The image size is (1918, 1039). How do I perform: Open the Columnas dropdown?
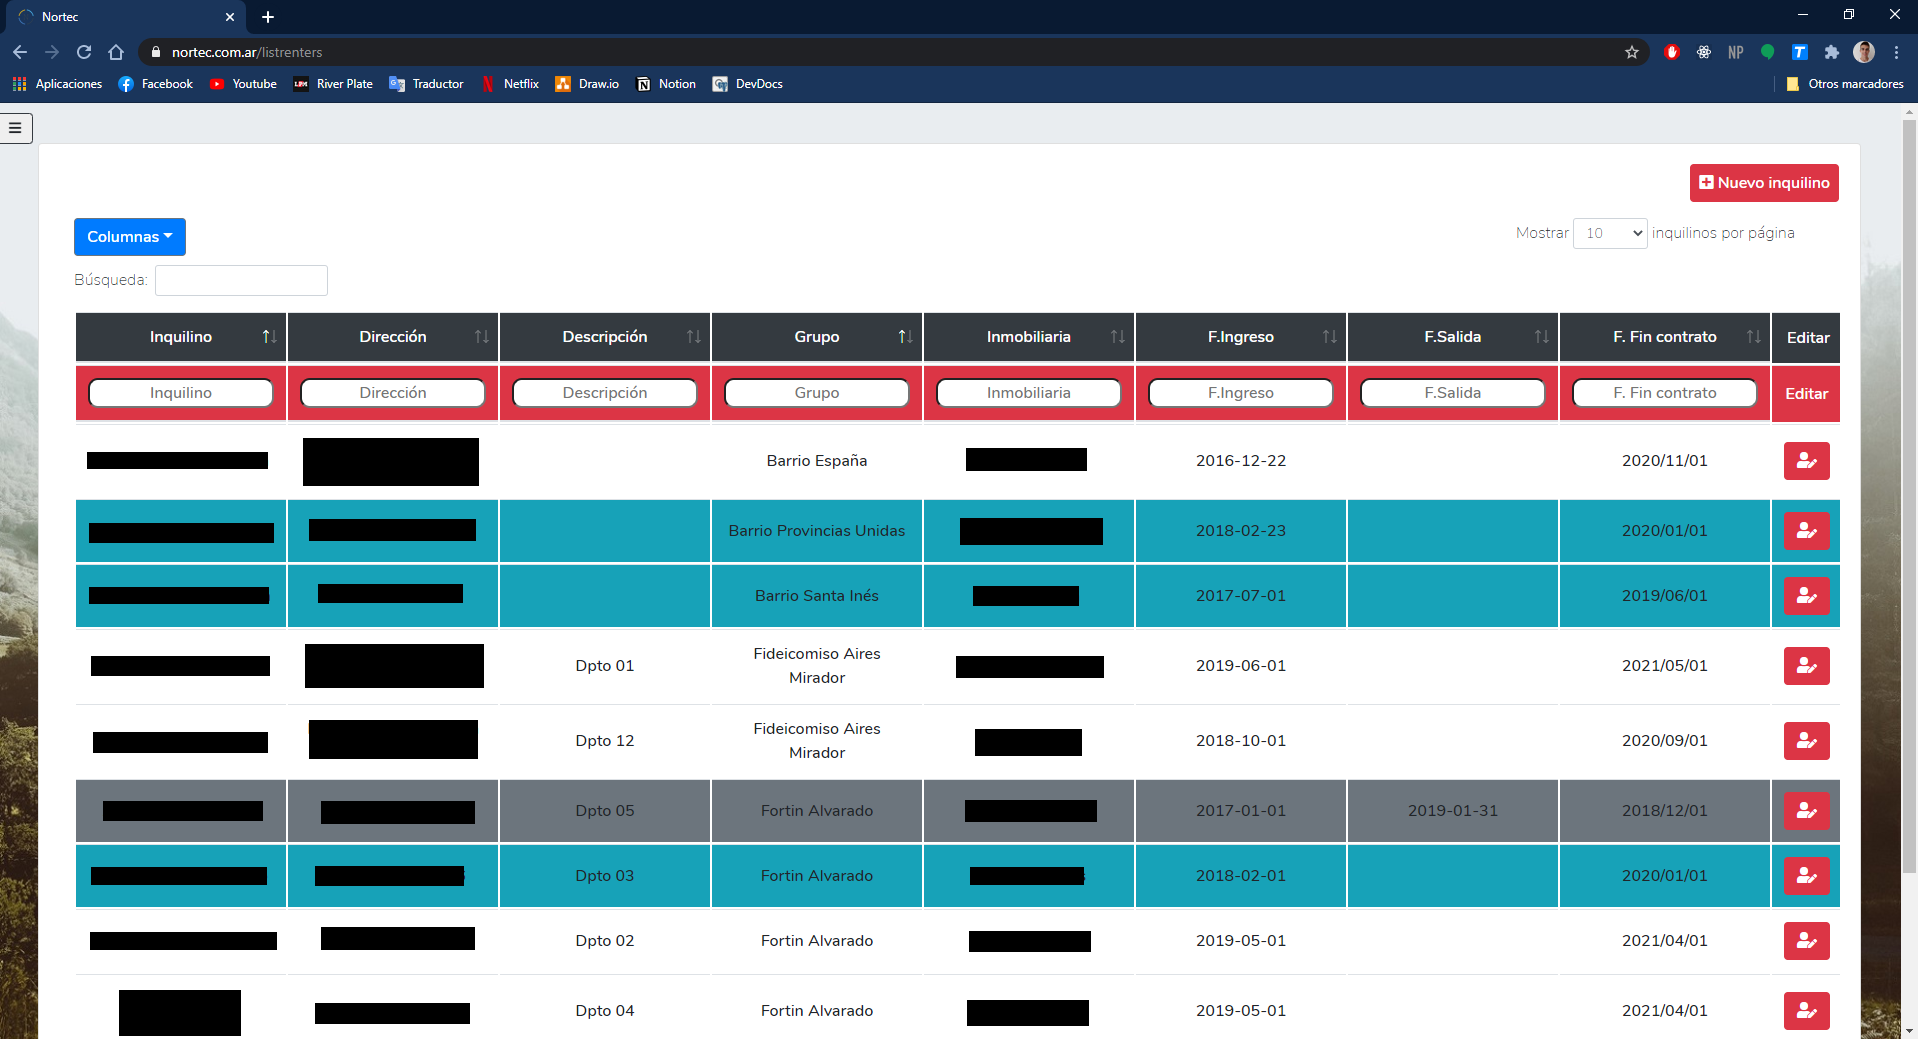click(130, 237)
